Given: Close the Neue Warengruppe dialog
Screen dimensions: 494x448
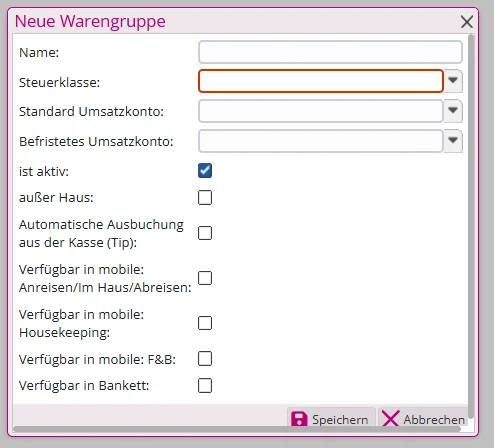Looking at the screenshot, I should pyautogui.click(x=467, y=22).
